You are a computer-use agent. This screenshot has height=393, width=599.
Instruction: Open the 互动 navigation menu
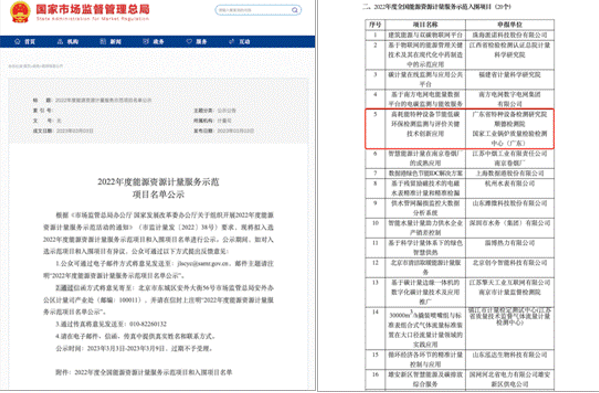(240, 41)
